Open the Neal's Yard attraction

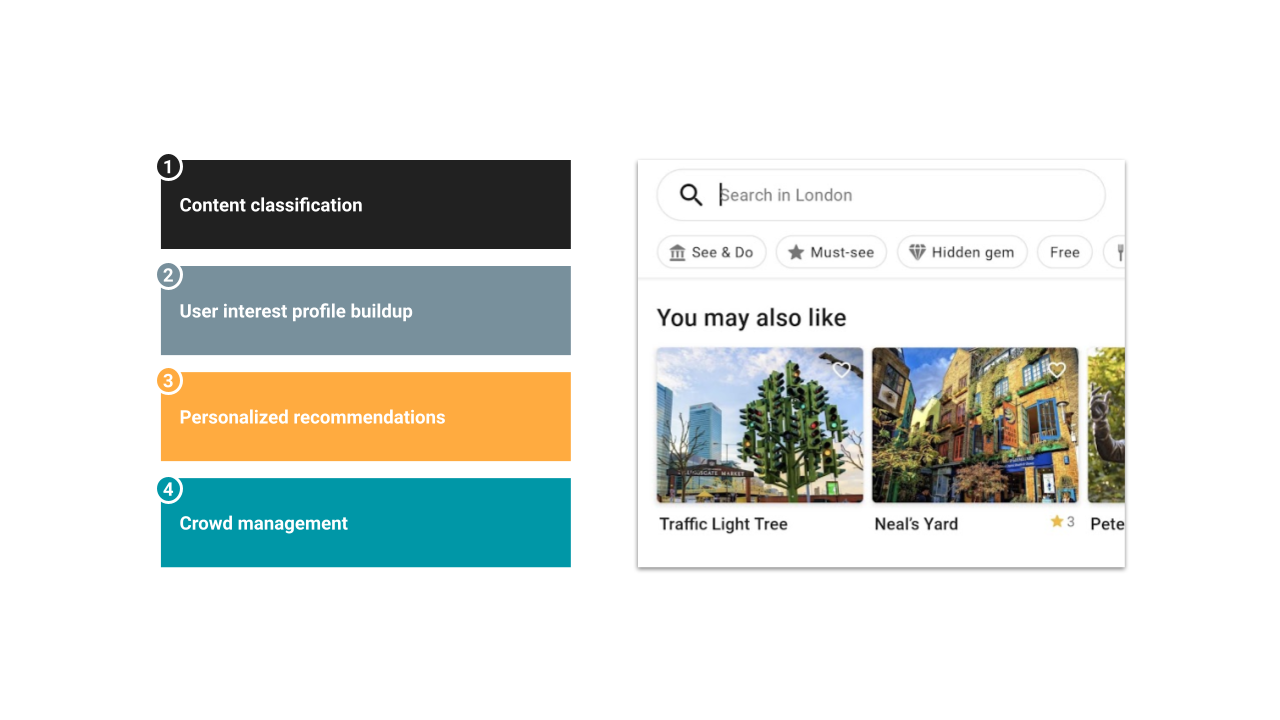tap(975, 425)
